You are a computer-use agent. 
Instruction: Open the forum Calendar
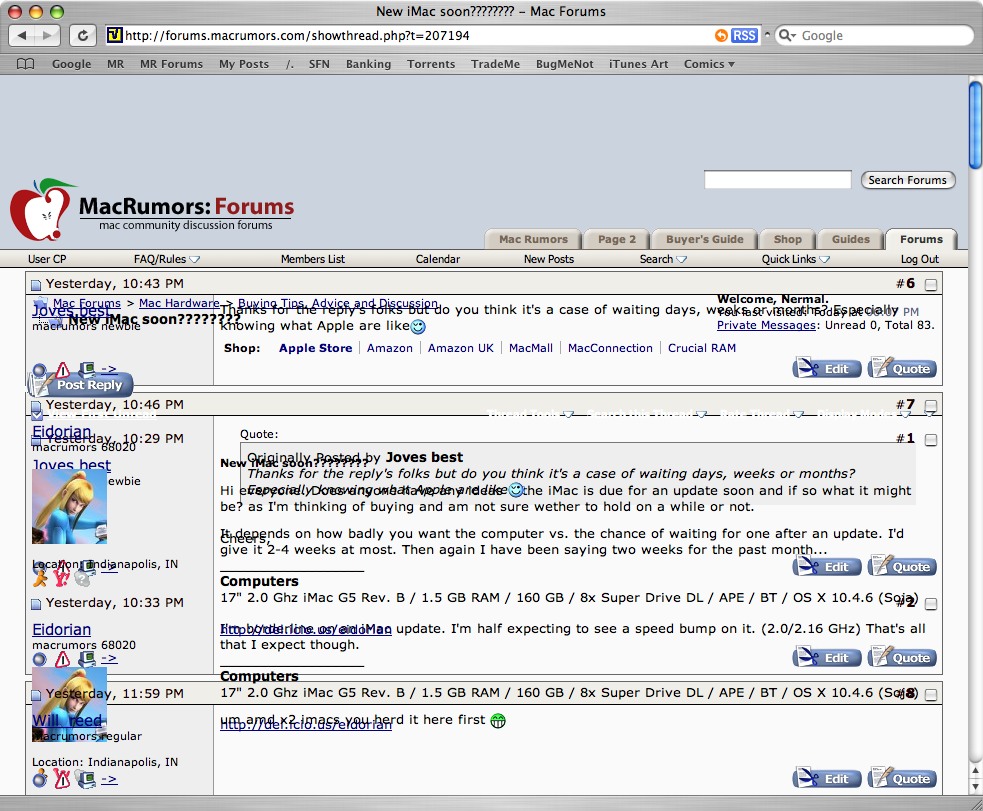click(438, 259)
